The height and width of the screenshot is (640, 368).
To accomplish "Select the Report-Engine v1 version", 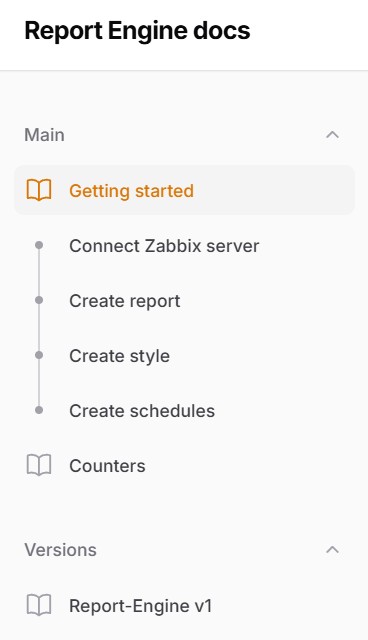I will (x=141, y=606).
